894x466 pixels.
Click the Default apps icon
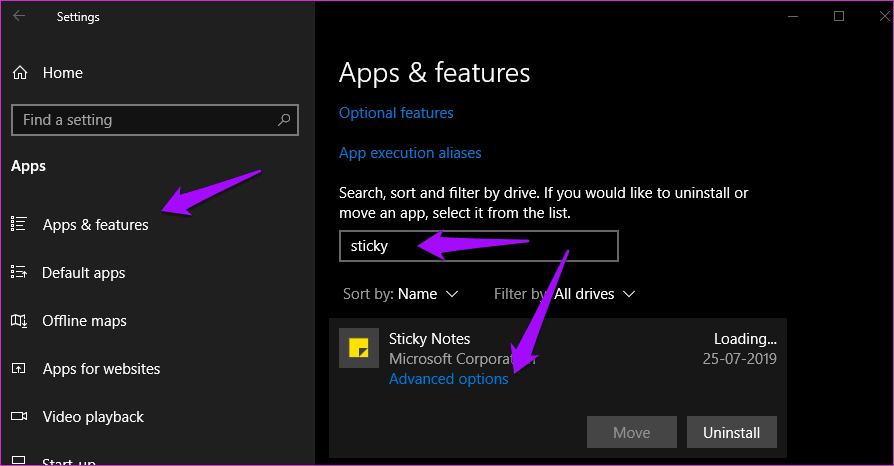tap(19, 272)
